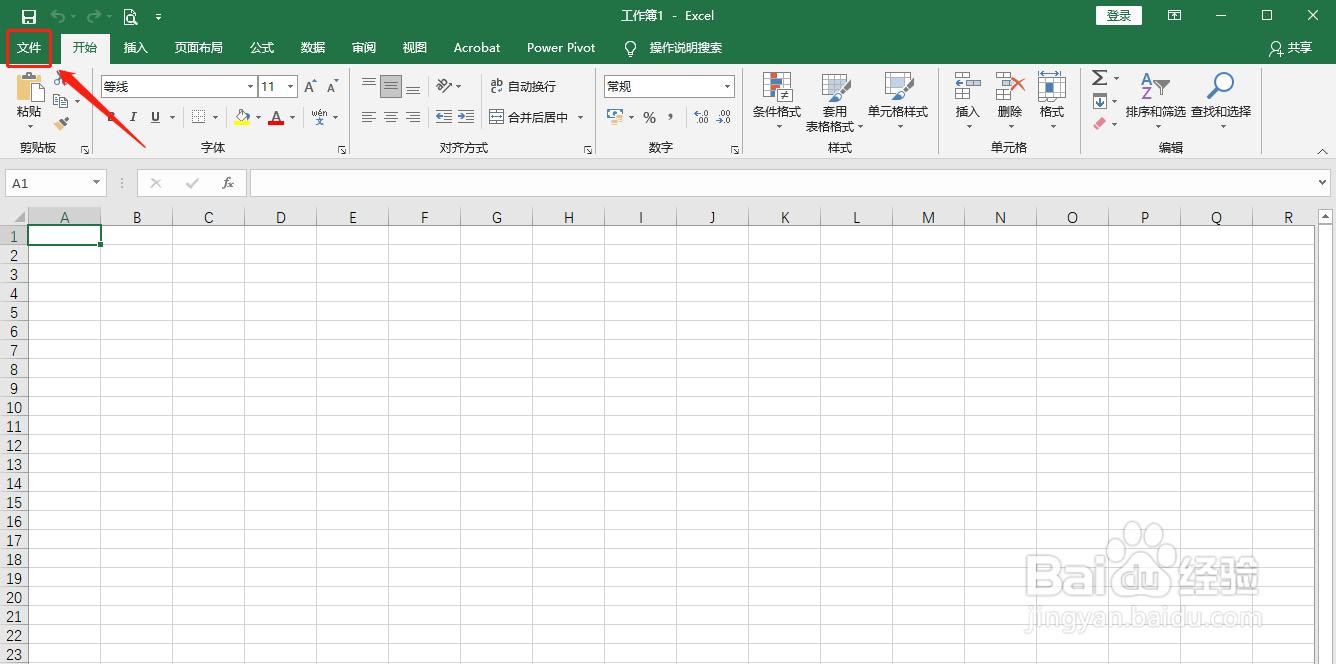The width and height of the screenshot is (1336, 664).
Task: Switch to the 插入 (Insert) tab
Action: [136, 48]
